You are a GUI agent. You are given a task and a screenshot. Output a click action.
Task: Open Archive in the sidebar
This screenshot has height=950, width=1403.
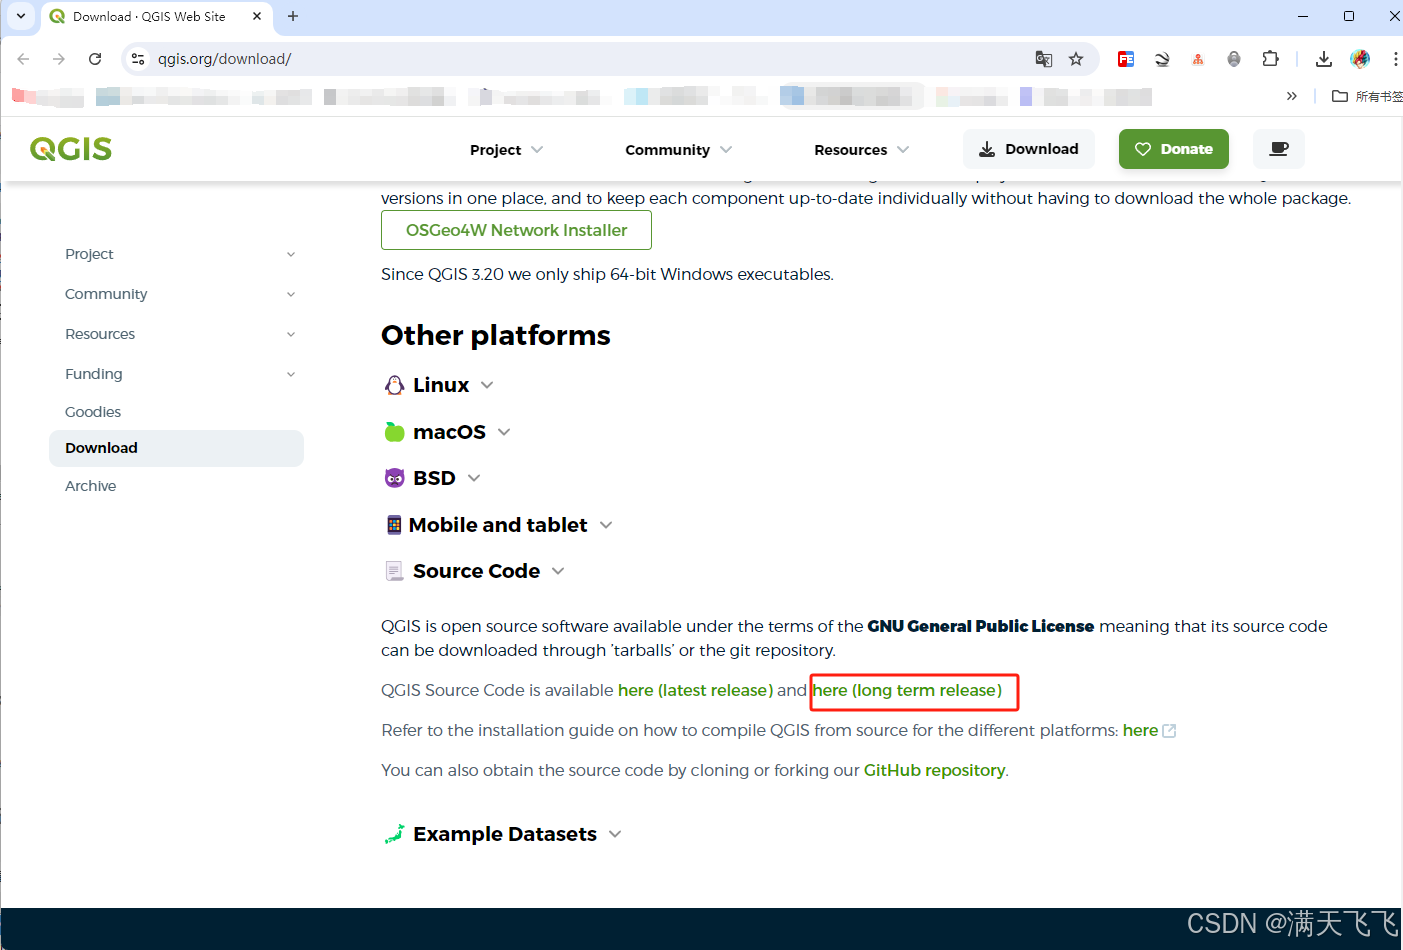point(91,486)
